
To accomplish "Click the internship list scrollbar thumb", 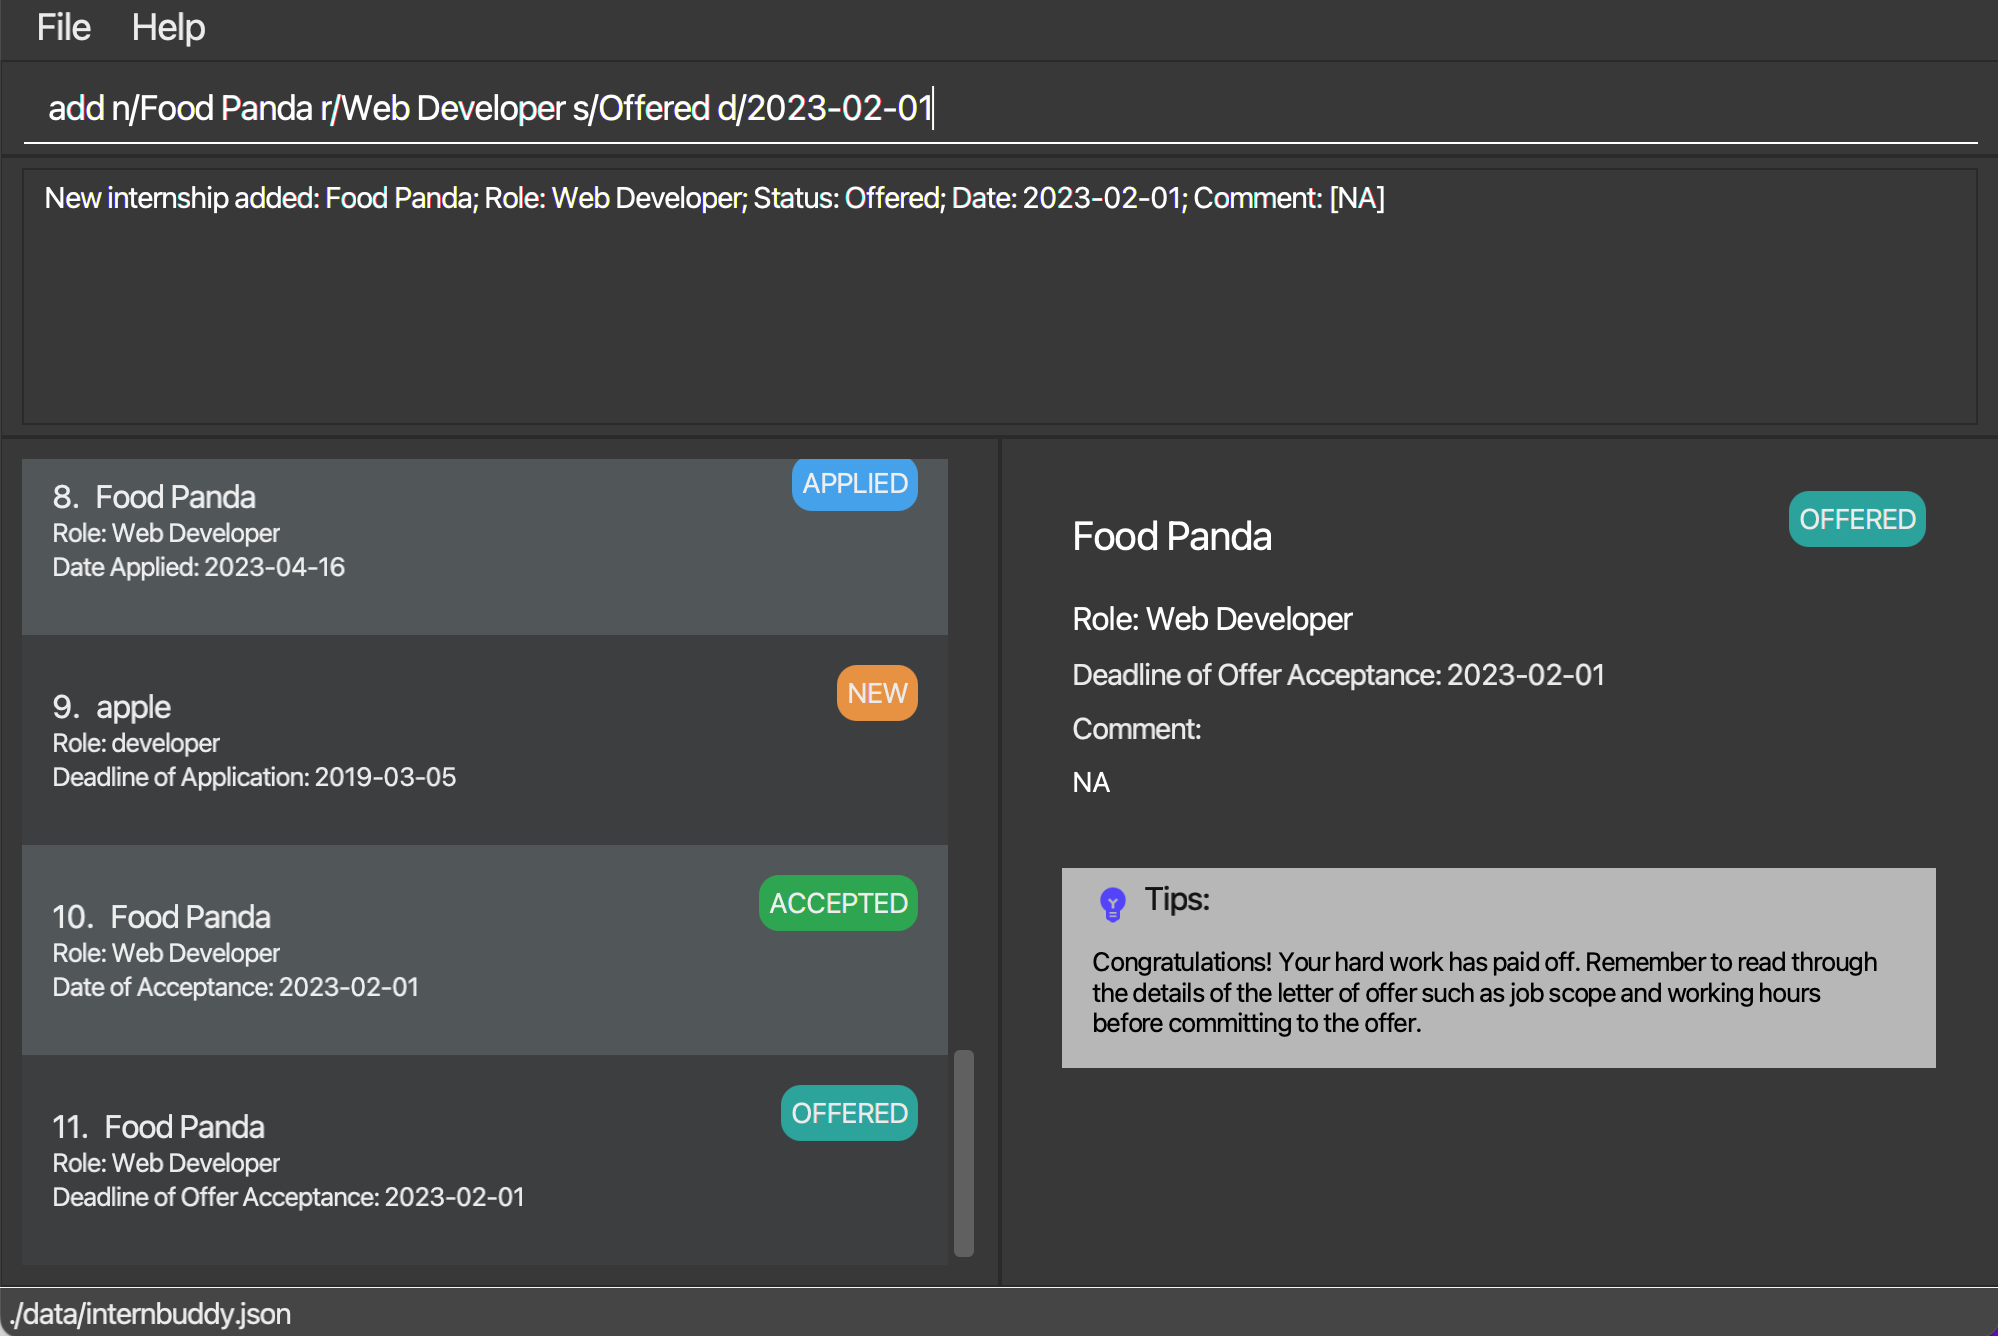I will 964,1152.
